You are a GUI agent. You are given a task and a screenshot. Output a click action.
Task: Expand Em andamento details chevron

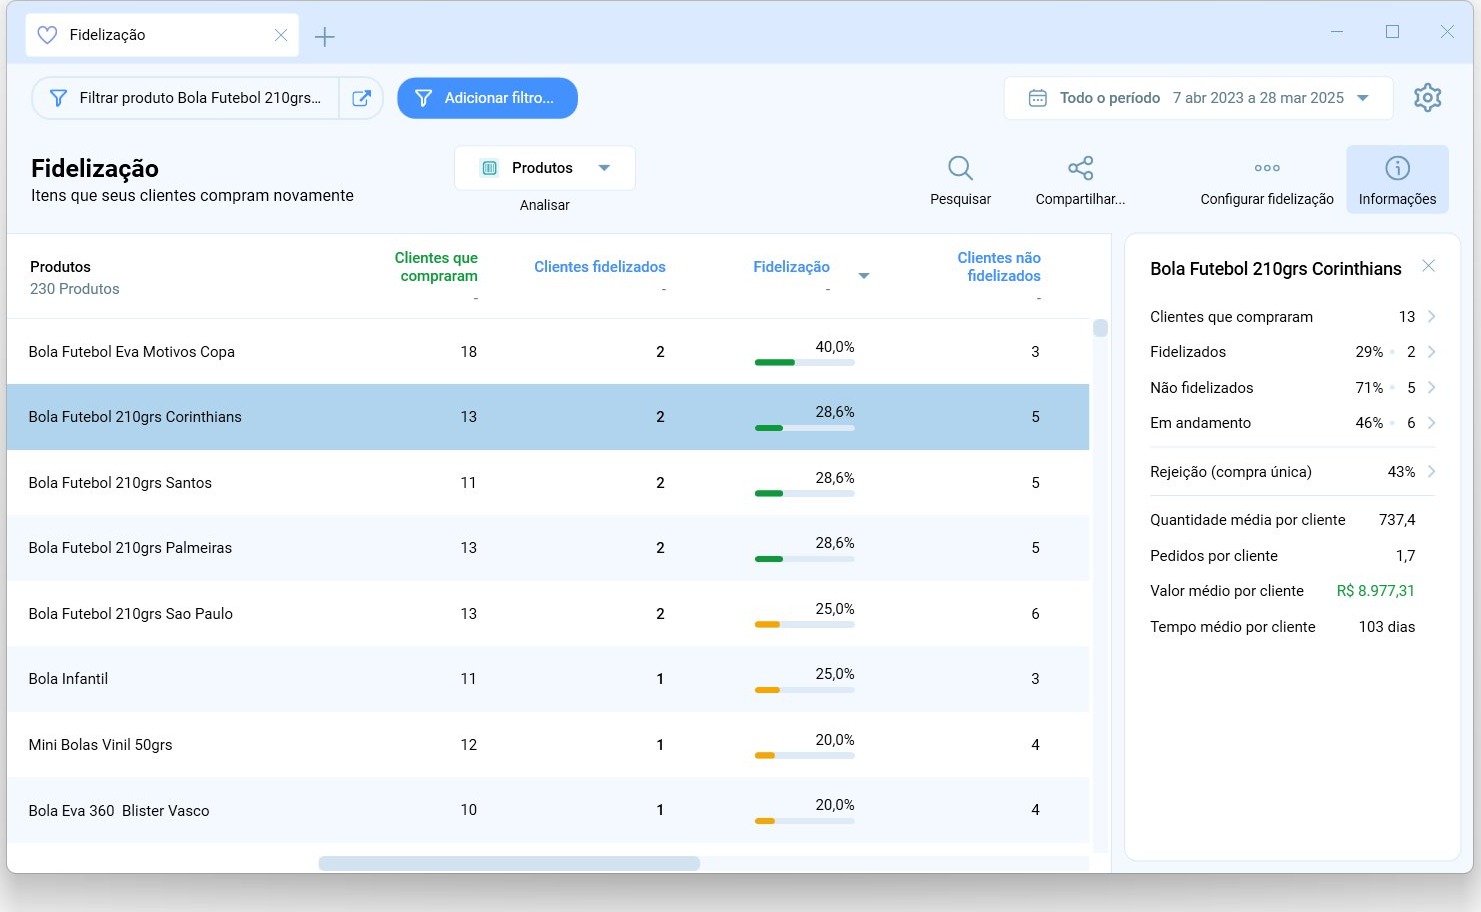click(1432, 423)
